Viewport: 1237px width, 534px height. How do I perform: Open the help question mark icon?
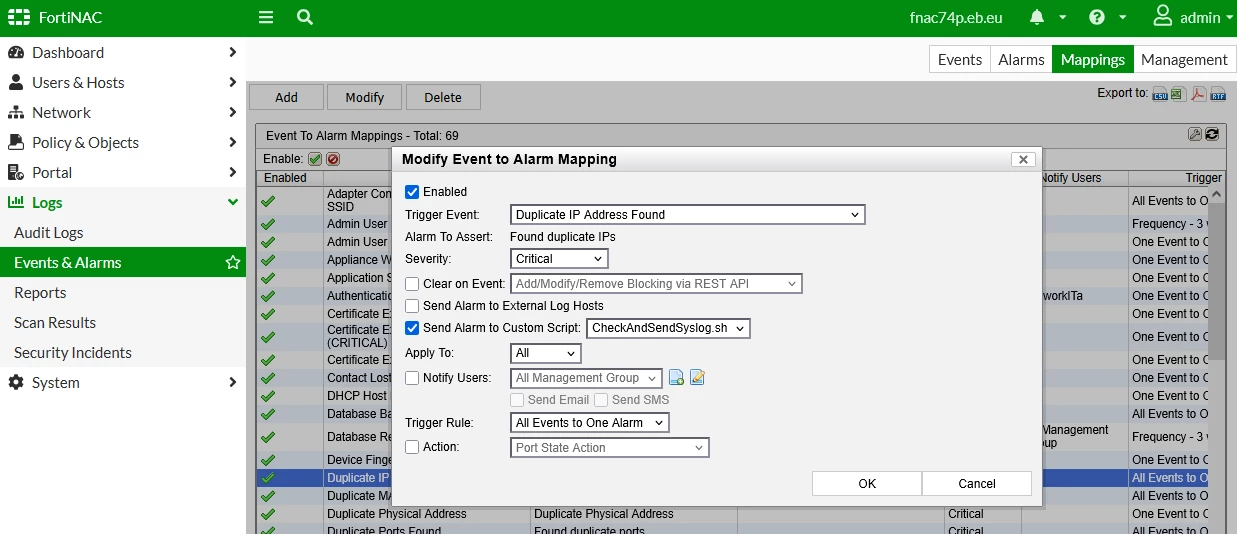coord(1097,17)
